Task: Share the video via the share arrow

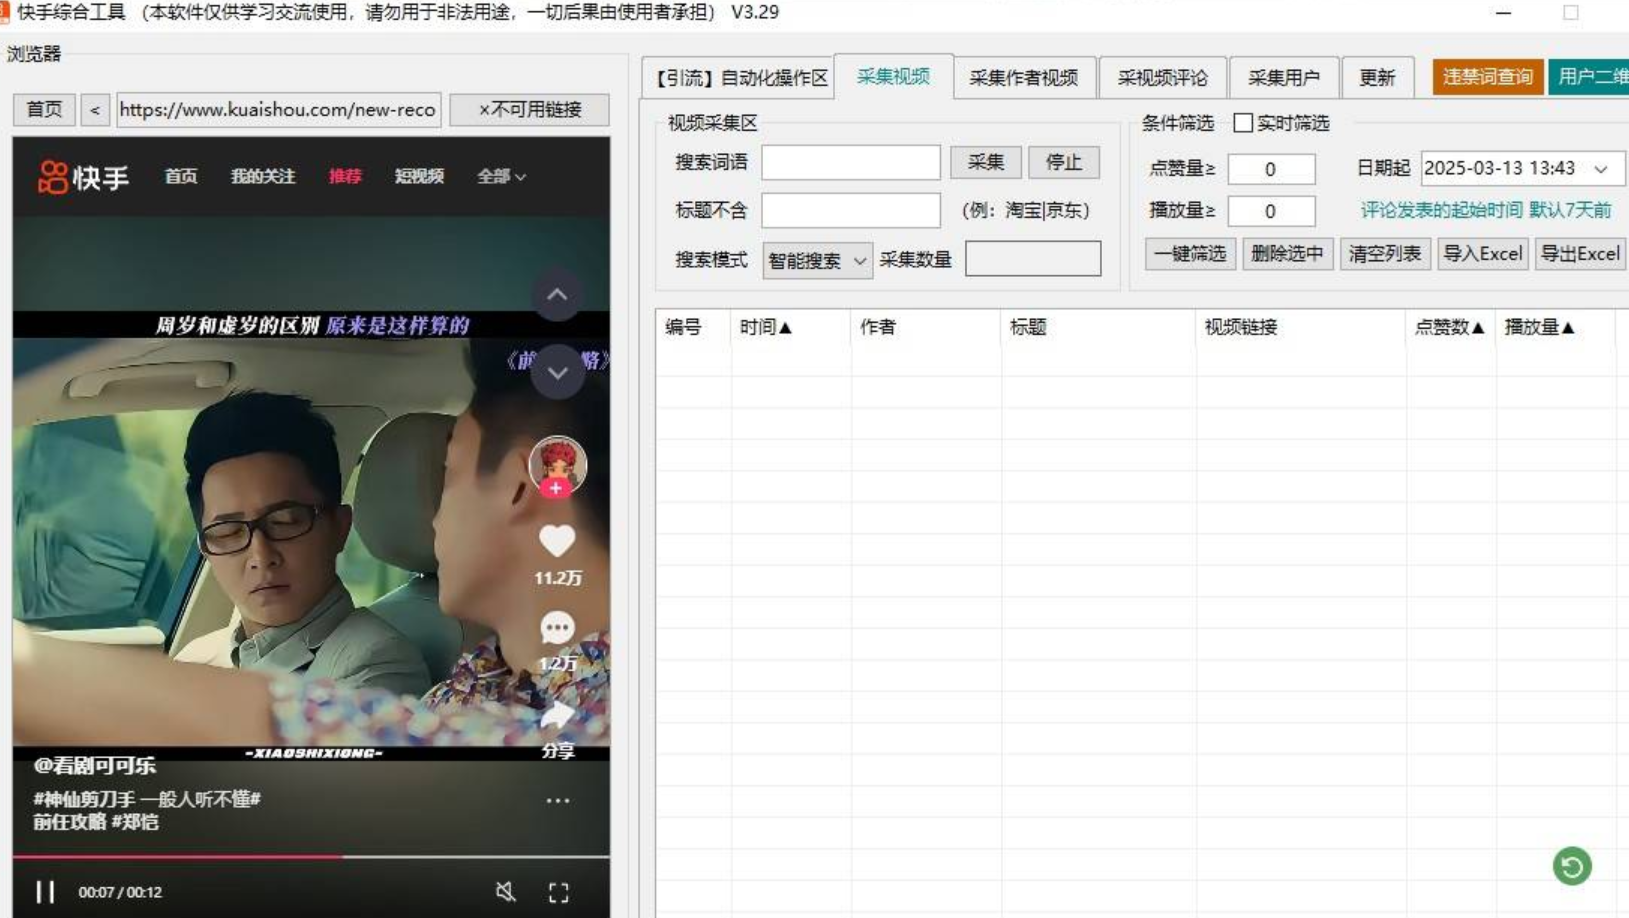Action: point(559,712)
